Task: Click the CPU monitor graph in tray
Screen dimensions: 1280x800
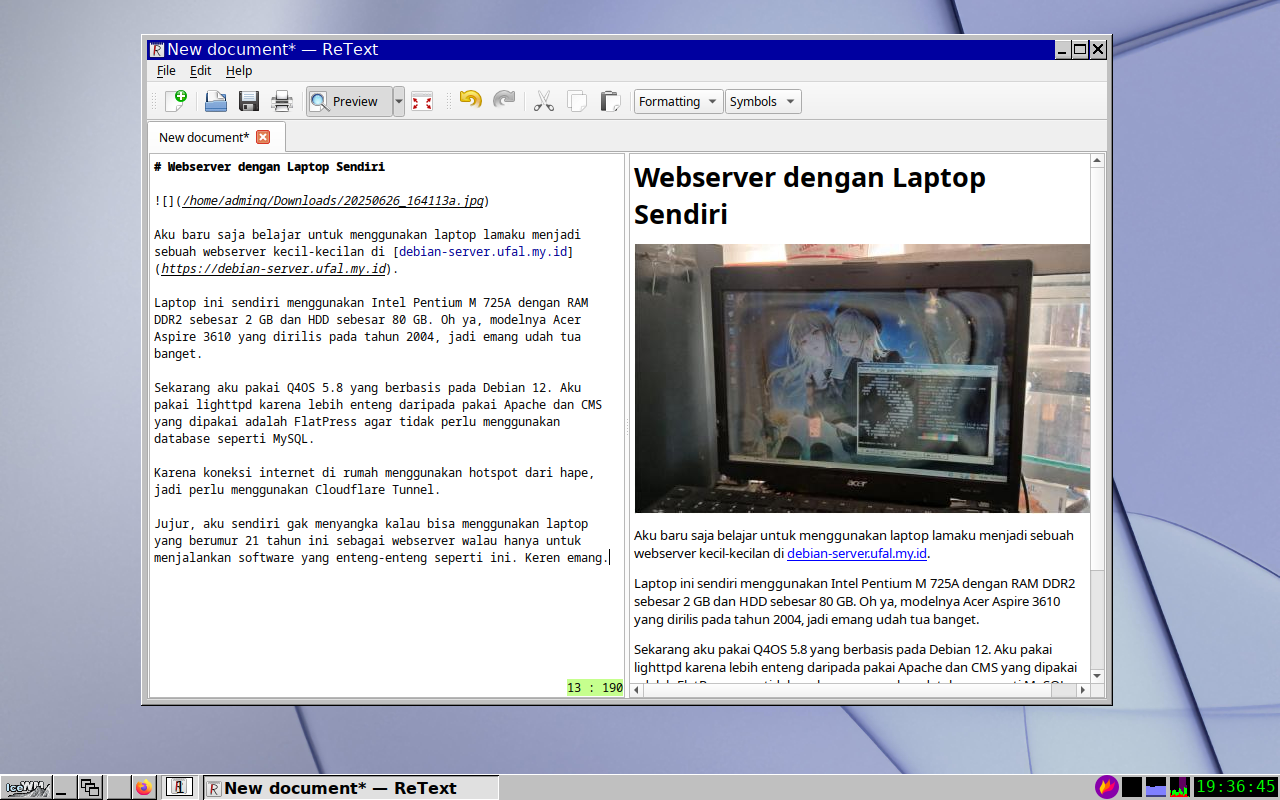Action: [1180, 787]
